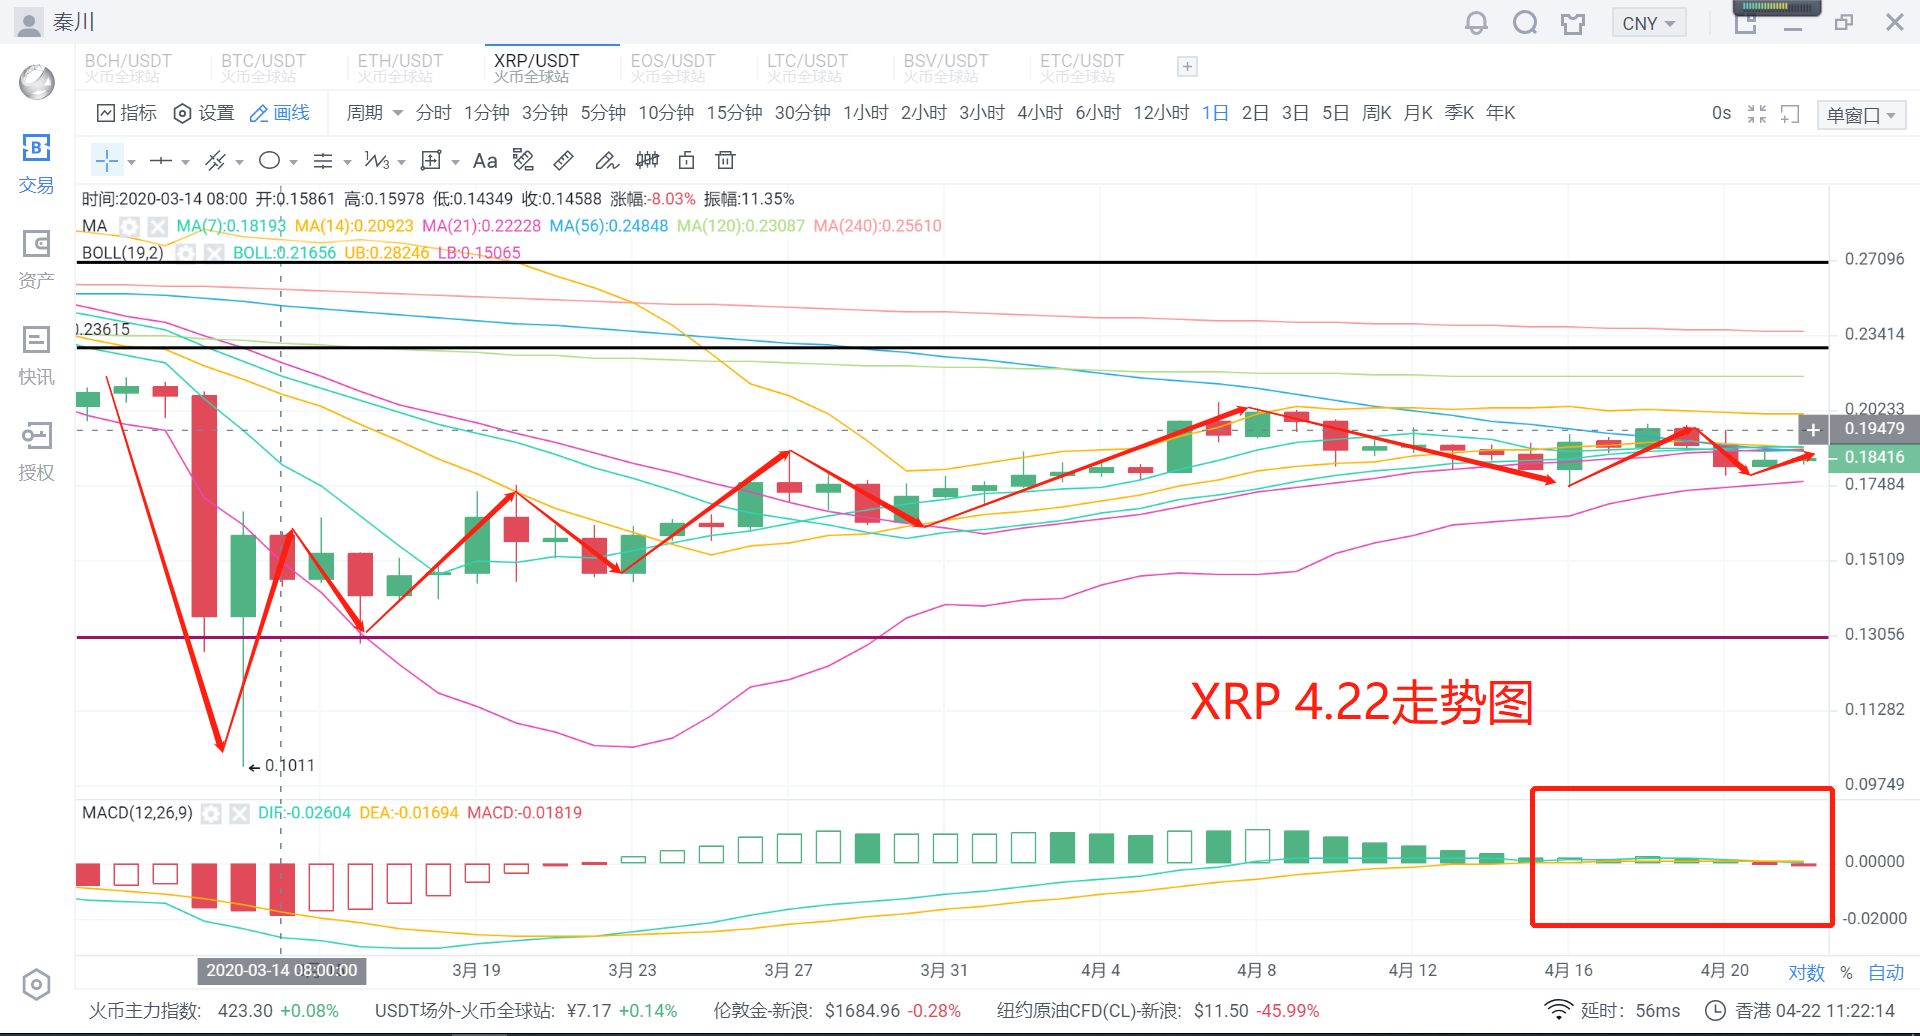Remove the BOLL indicator with its X box
The image size is (1920, 1036).
point(214,253)
